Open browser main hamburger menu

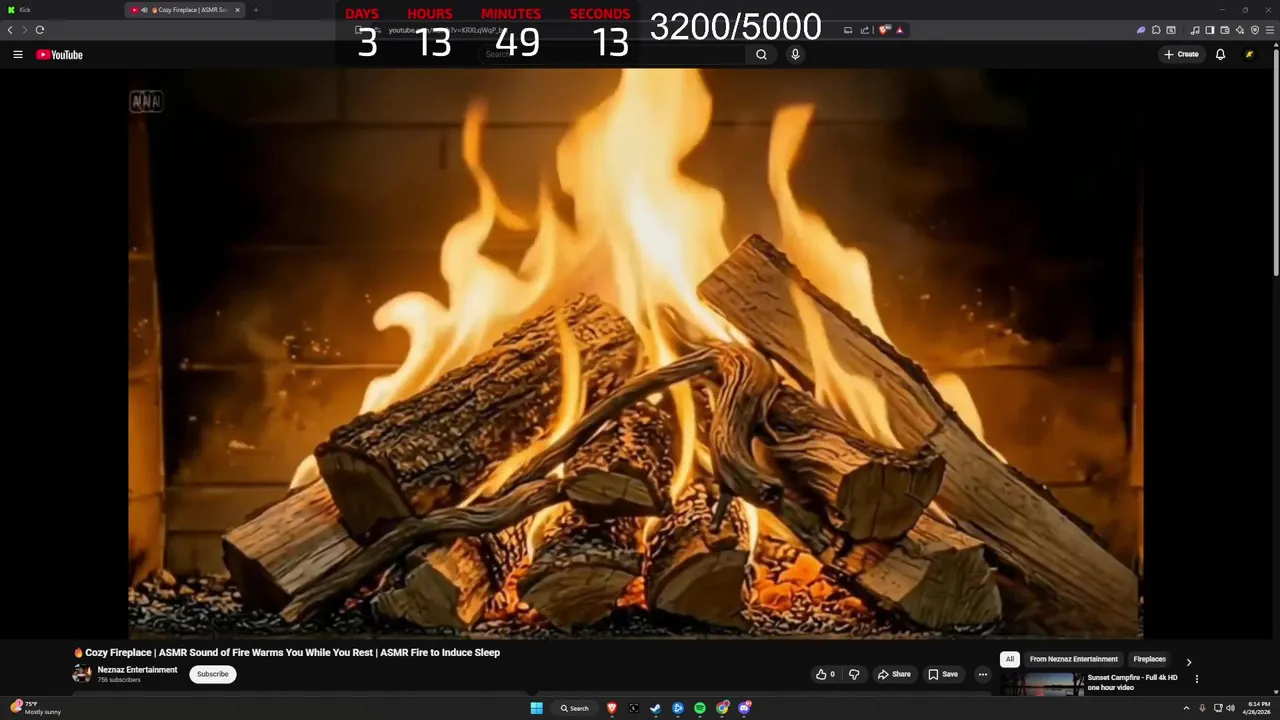click(1270, 30)
